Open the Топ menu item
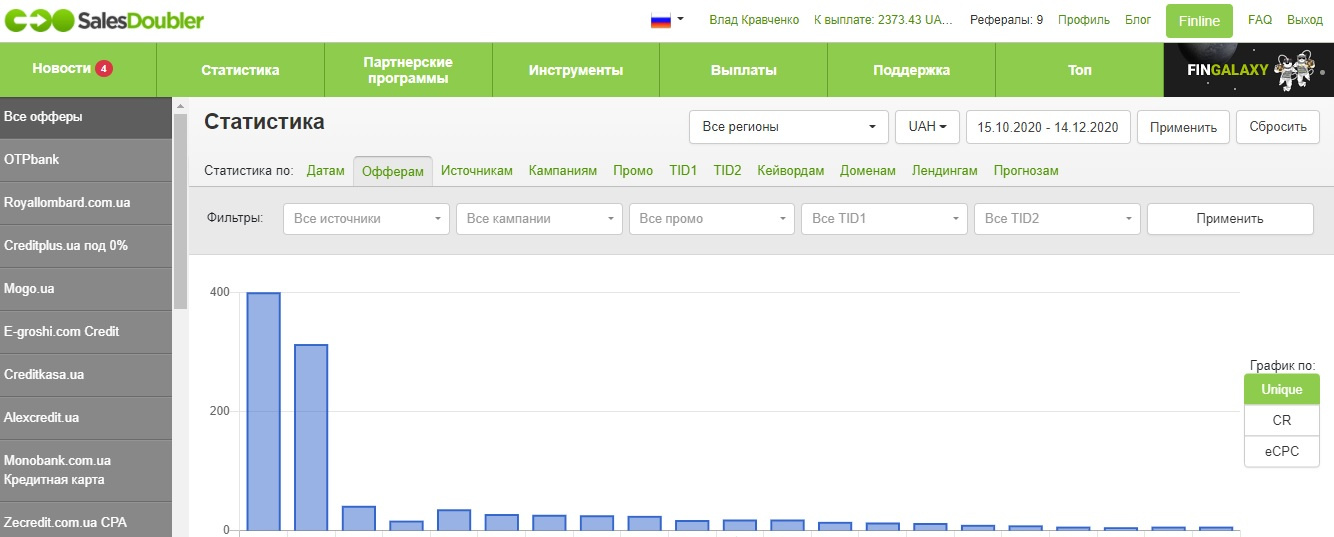 tap(1080, 70)
